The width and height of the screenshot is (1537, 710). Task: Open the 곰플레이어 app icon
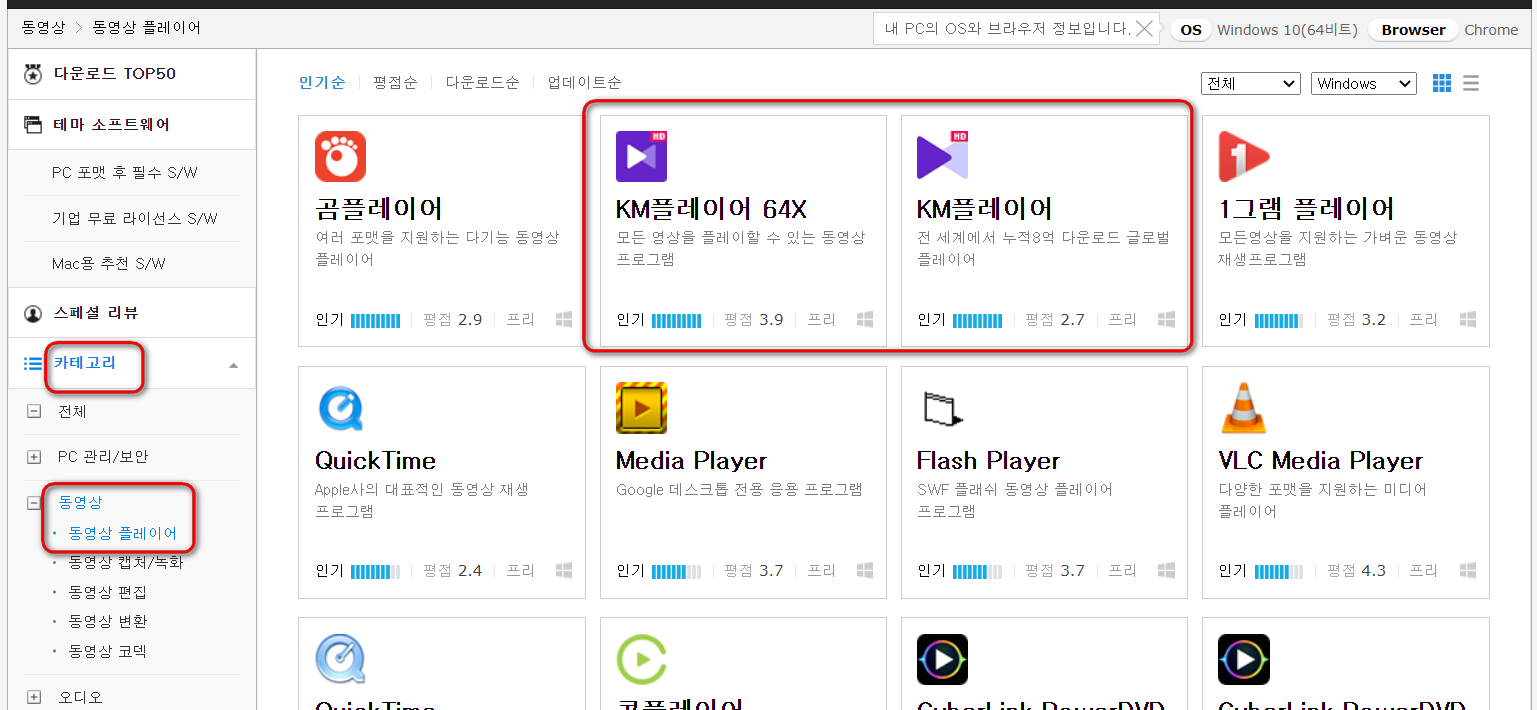tap(341, 157)
